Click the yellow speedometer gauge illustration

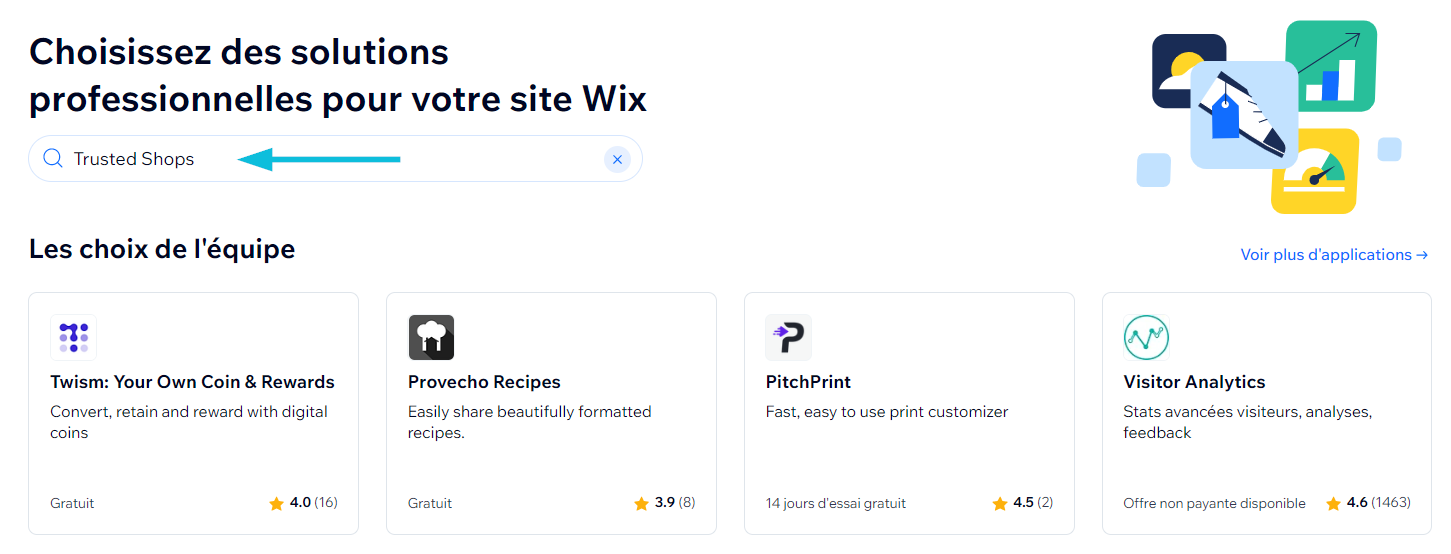tap(1315, 171)
